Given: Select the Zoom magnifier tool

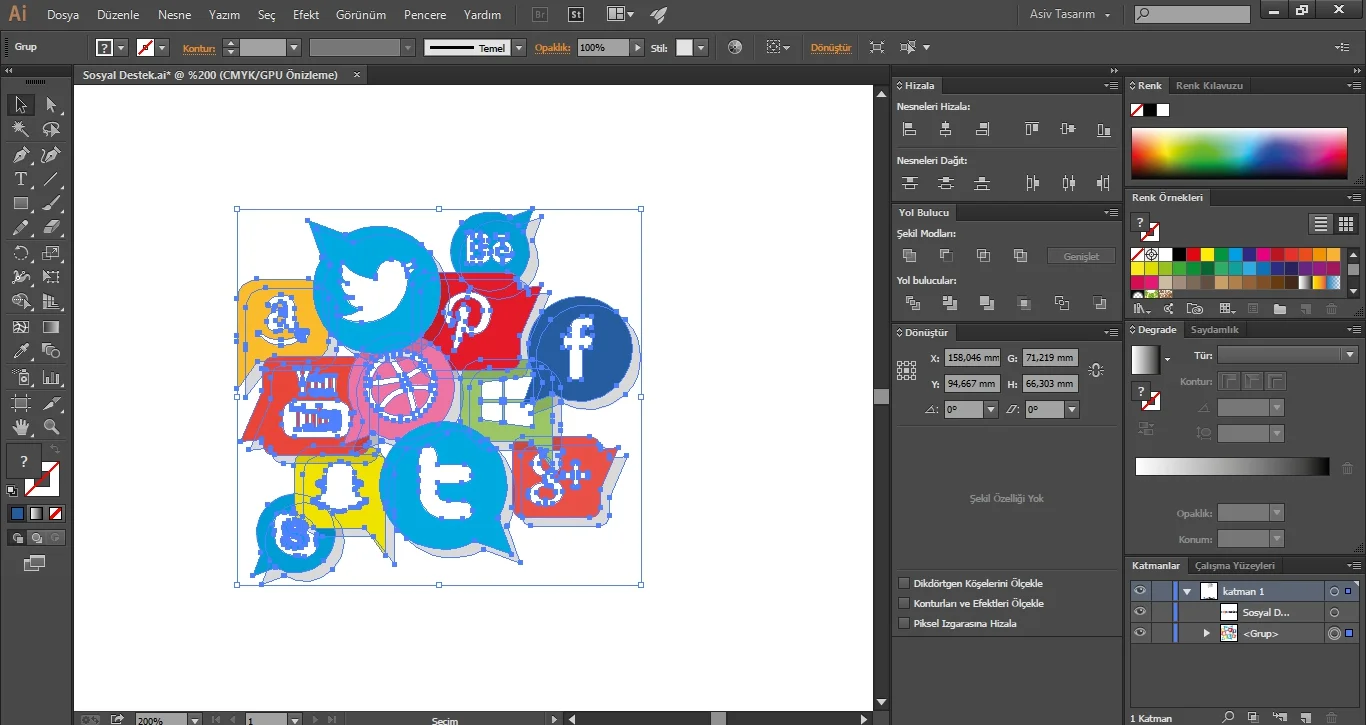Looking at the screenshot, I should pyautogui.click(x=51, y=427).
